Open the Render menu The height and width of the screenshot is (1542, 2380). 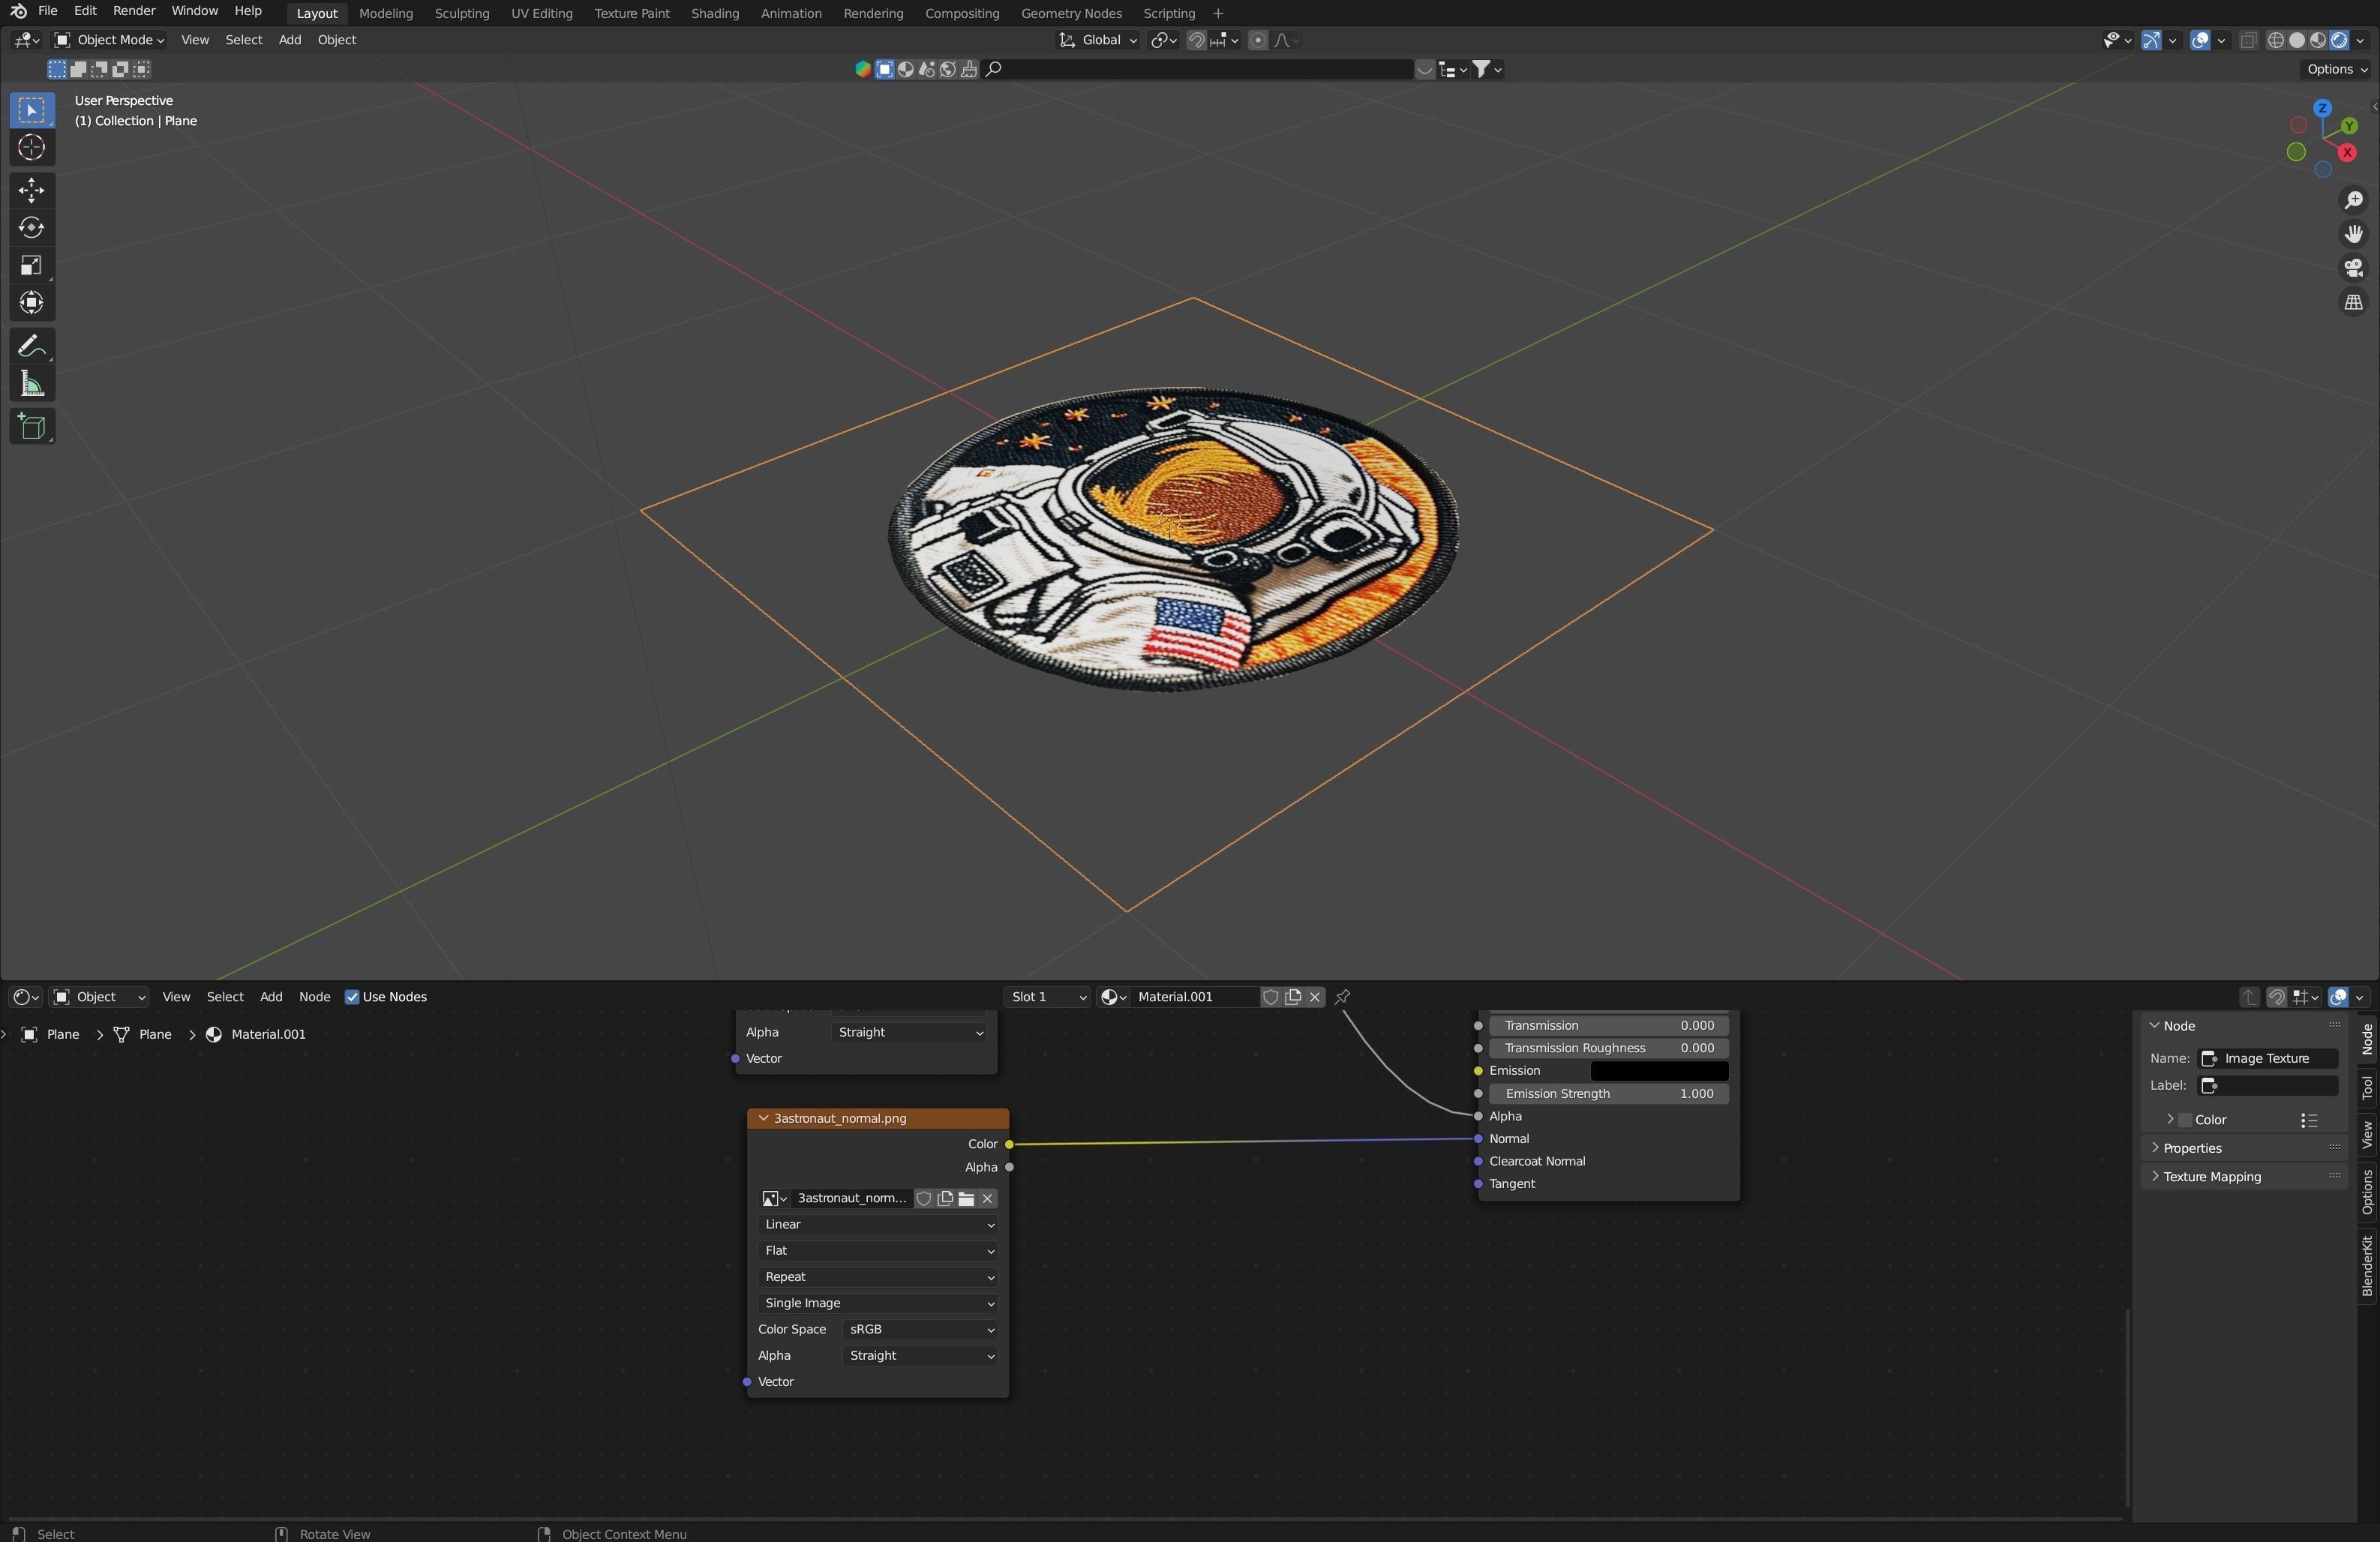coord(134,11)
